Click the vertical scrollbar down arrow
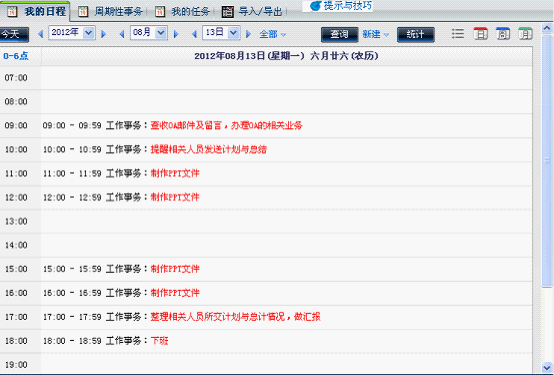This screenshot has height=375, width=554. point(547,367)
